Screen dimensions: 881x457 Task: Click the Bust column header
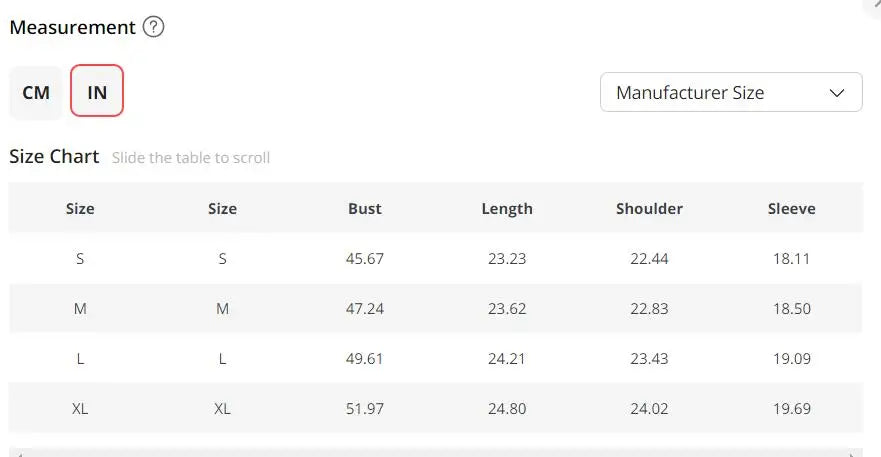click(365, 209)
